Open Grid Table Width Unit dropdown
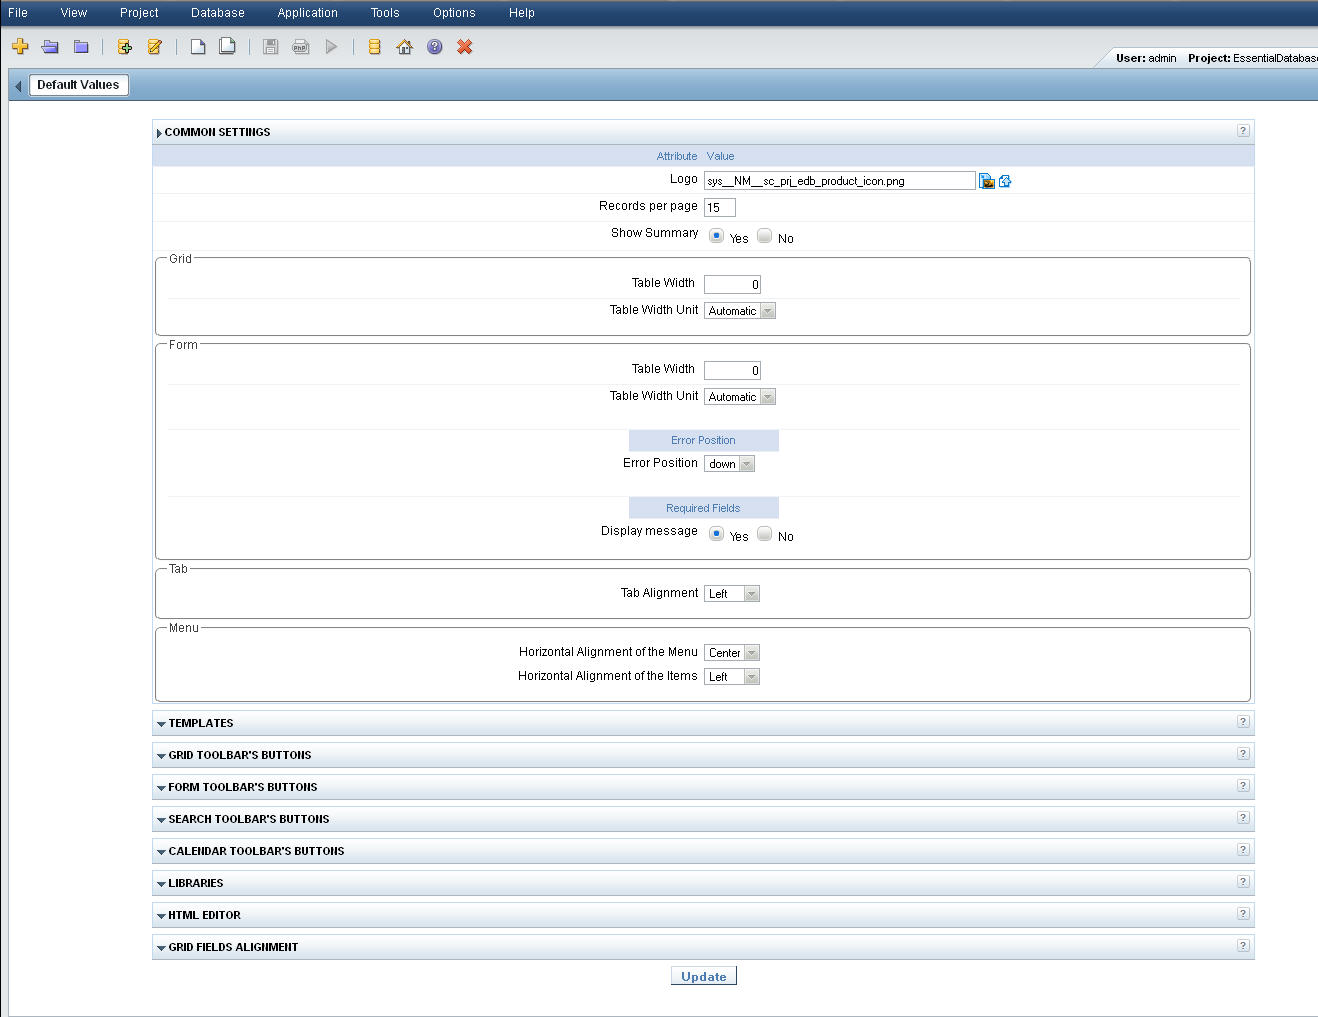The image size is (1318, 1017). pos(740,311)
